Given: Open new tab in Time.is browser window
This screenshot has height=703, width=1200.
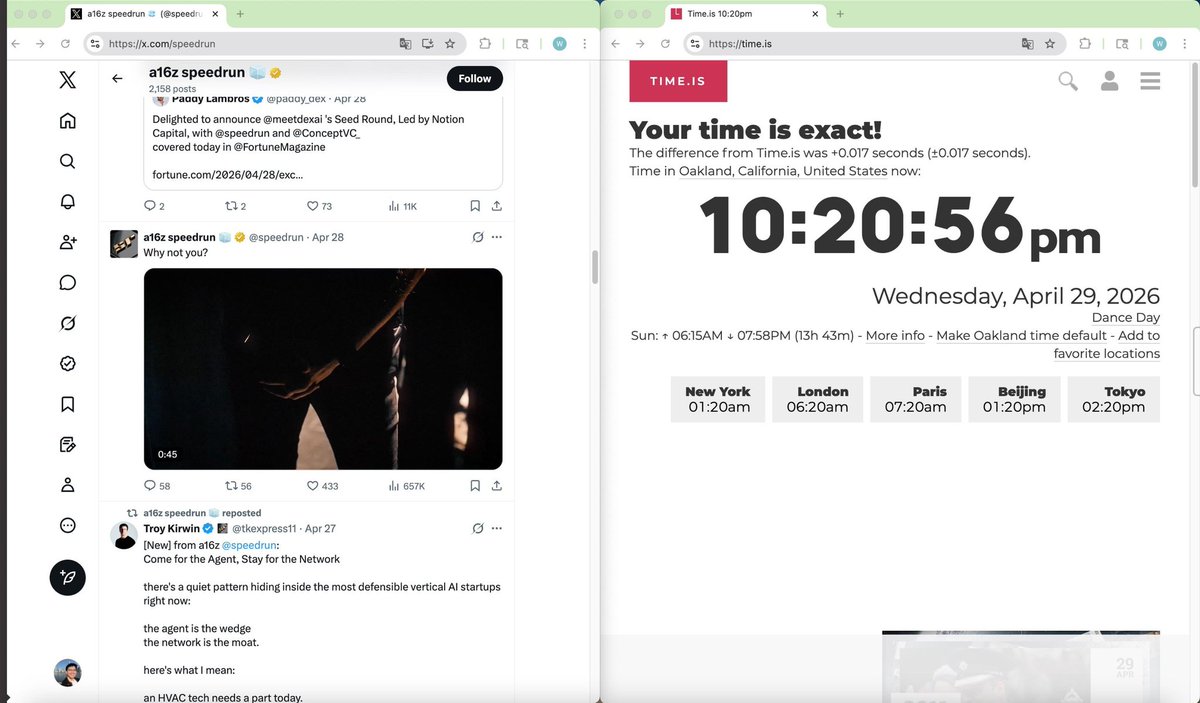Looking at the screenshot, I should [x=840, y=14].
